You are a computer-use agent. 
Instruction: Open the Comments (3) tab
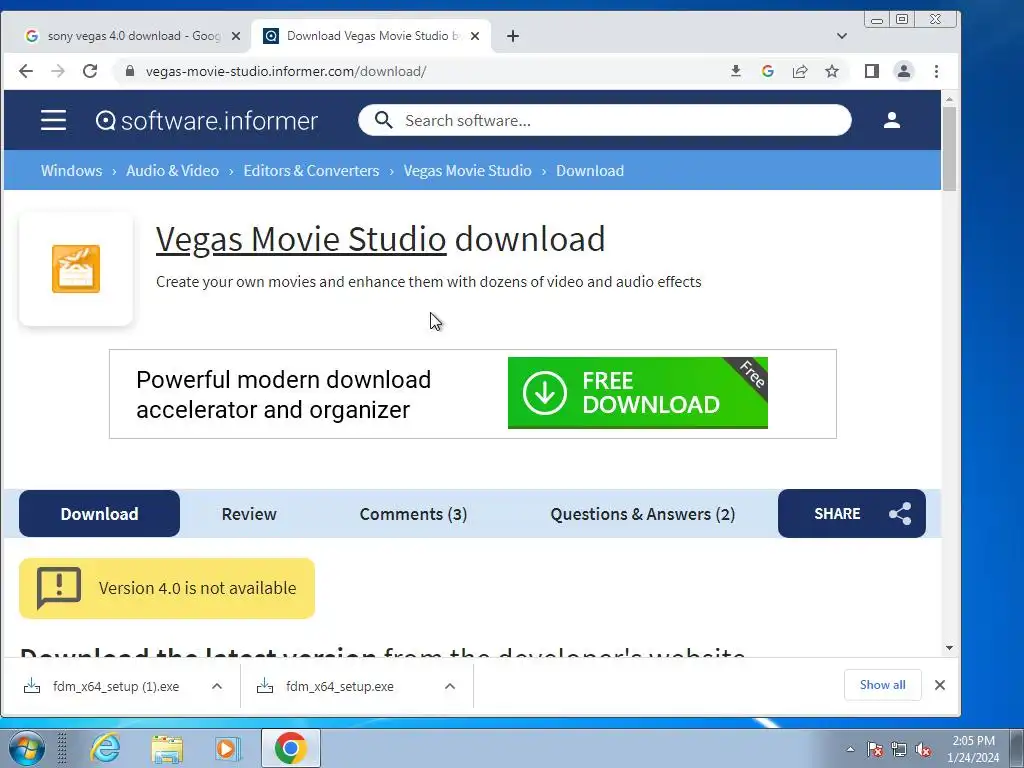coord(413,513)
